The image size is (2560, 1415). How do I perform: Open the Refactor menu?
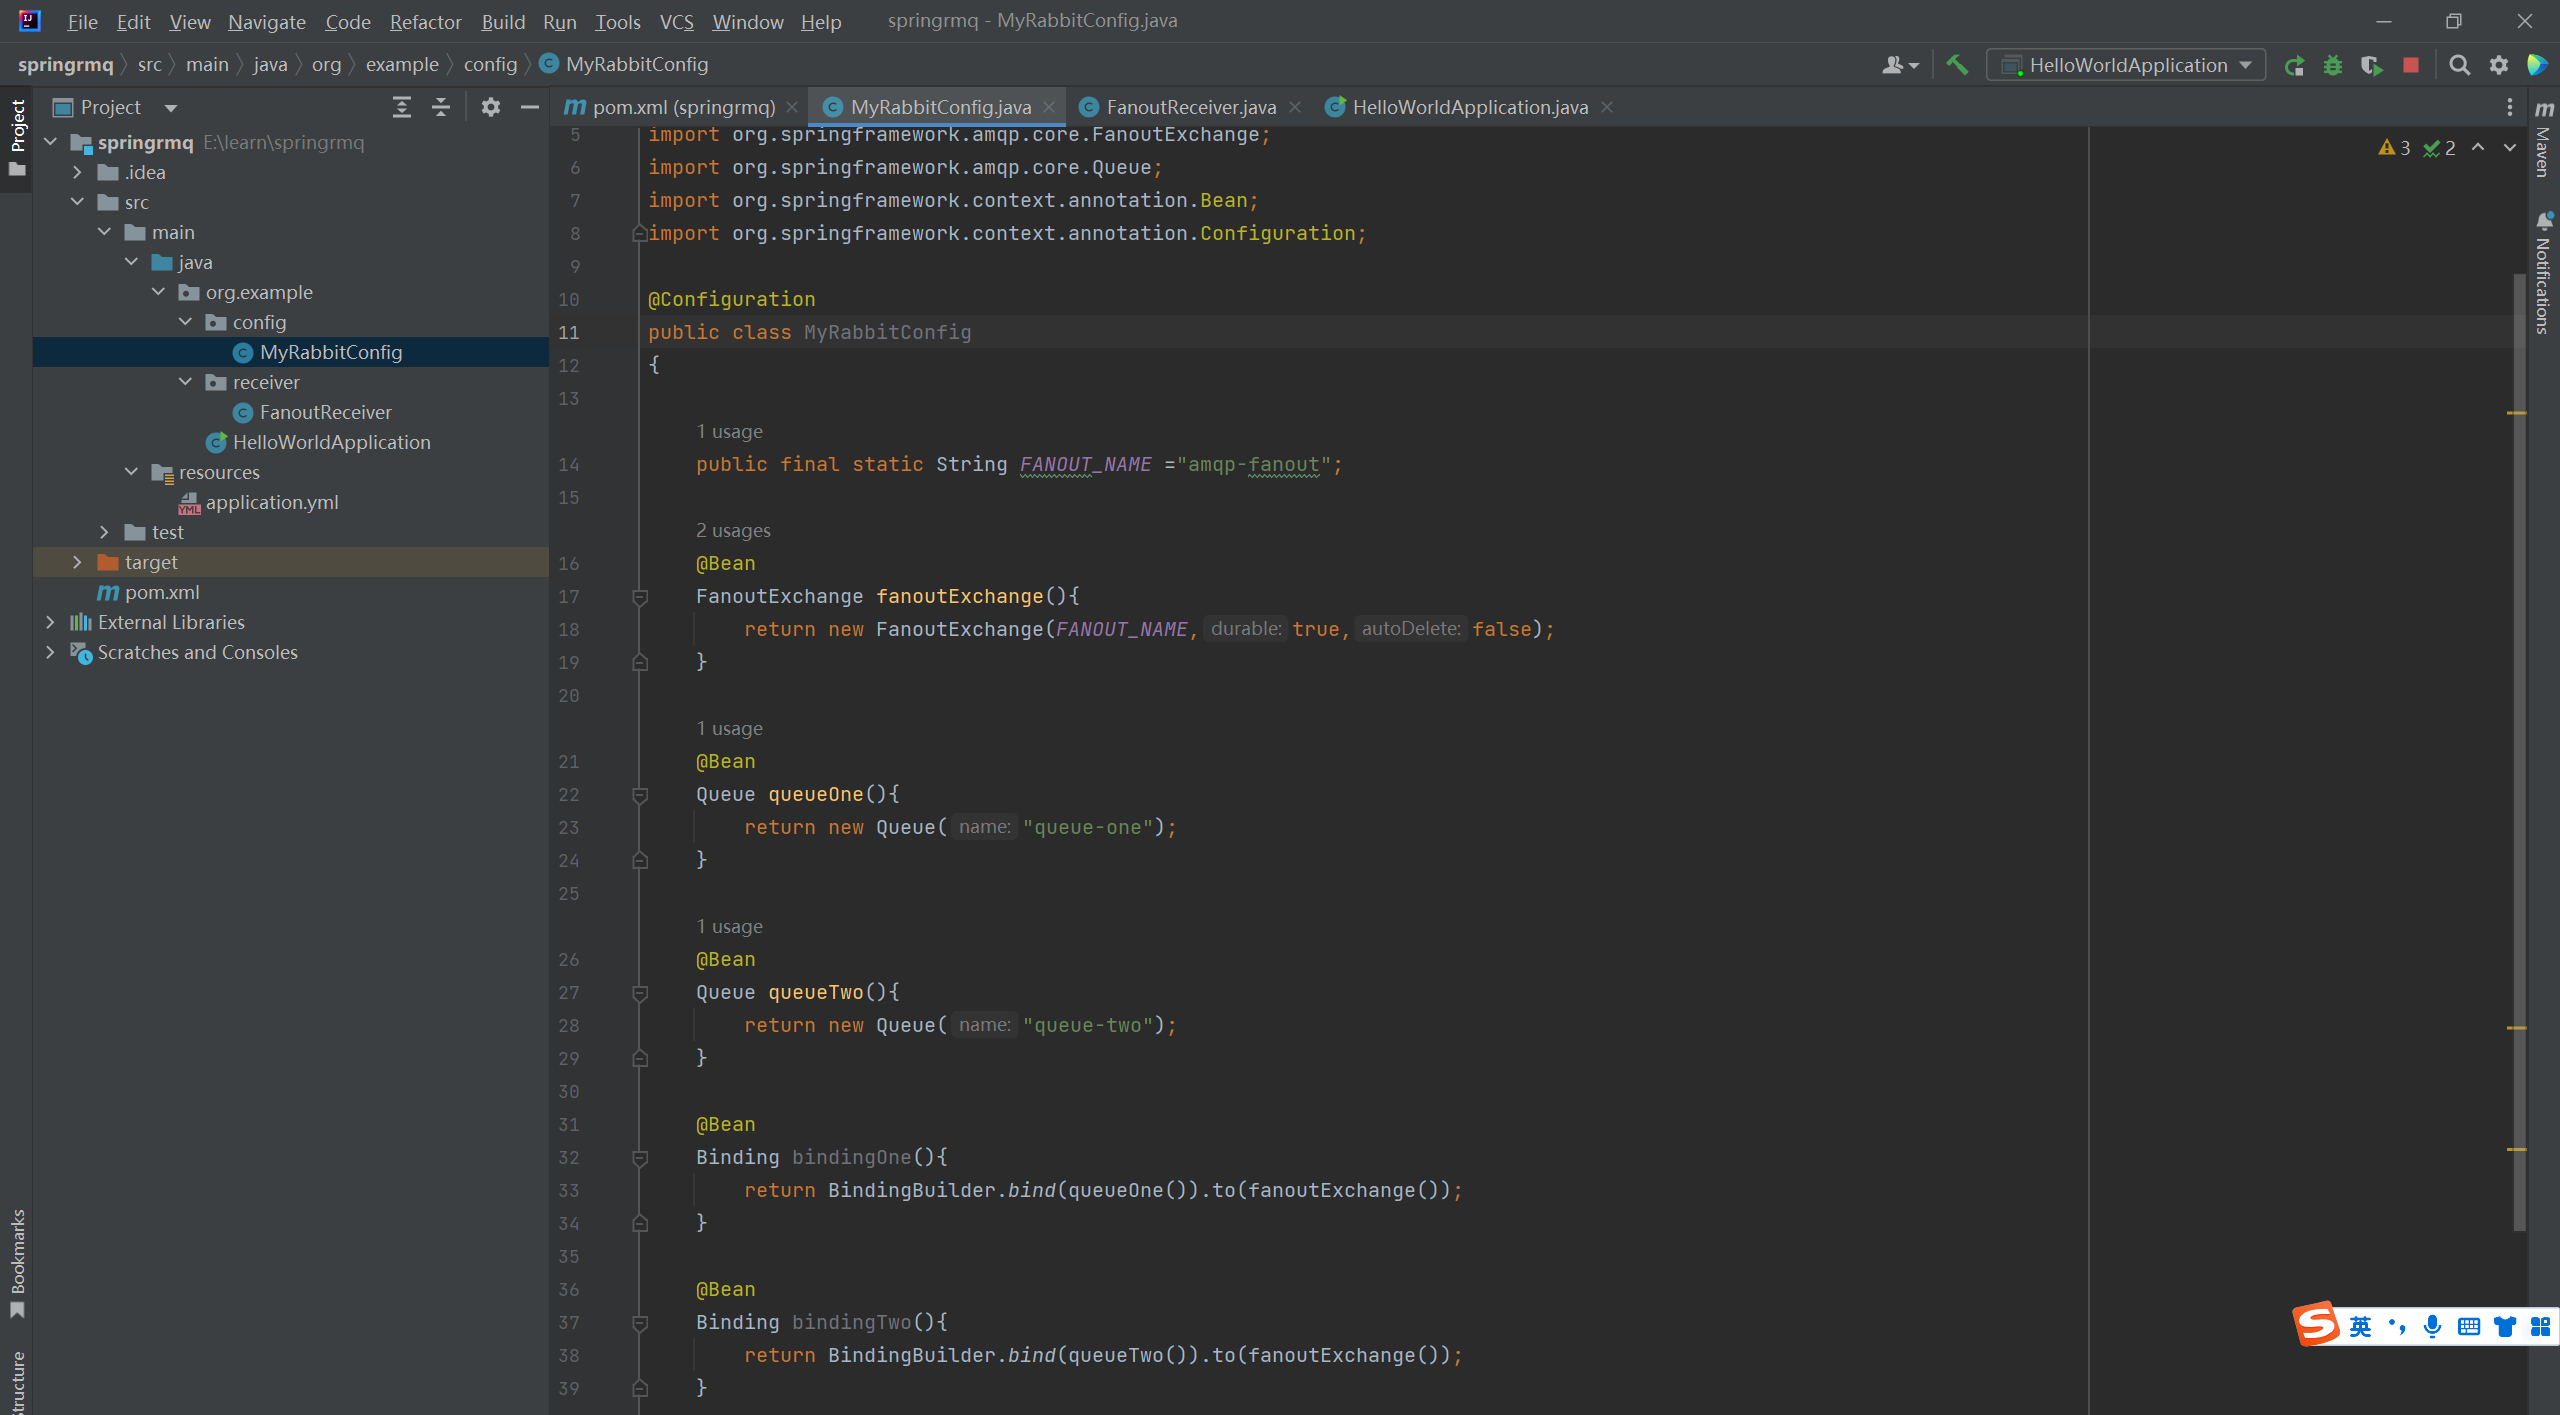(x=425, y=21)
